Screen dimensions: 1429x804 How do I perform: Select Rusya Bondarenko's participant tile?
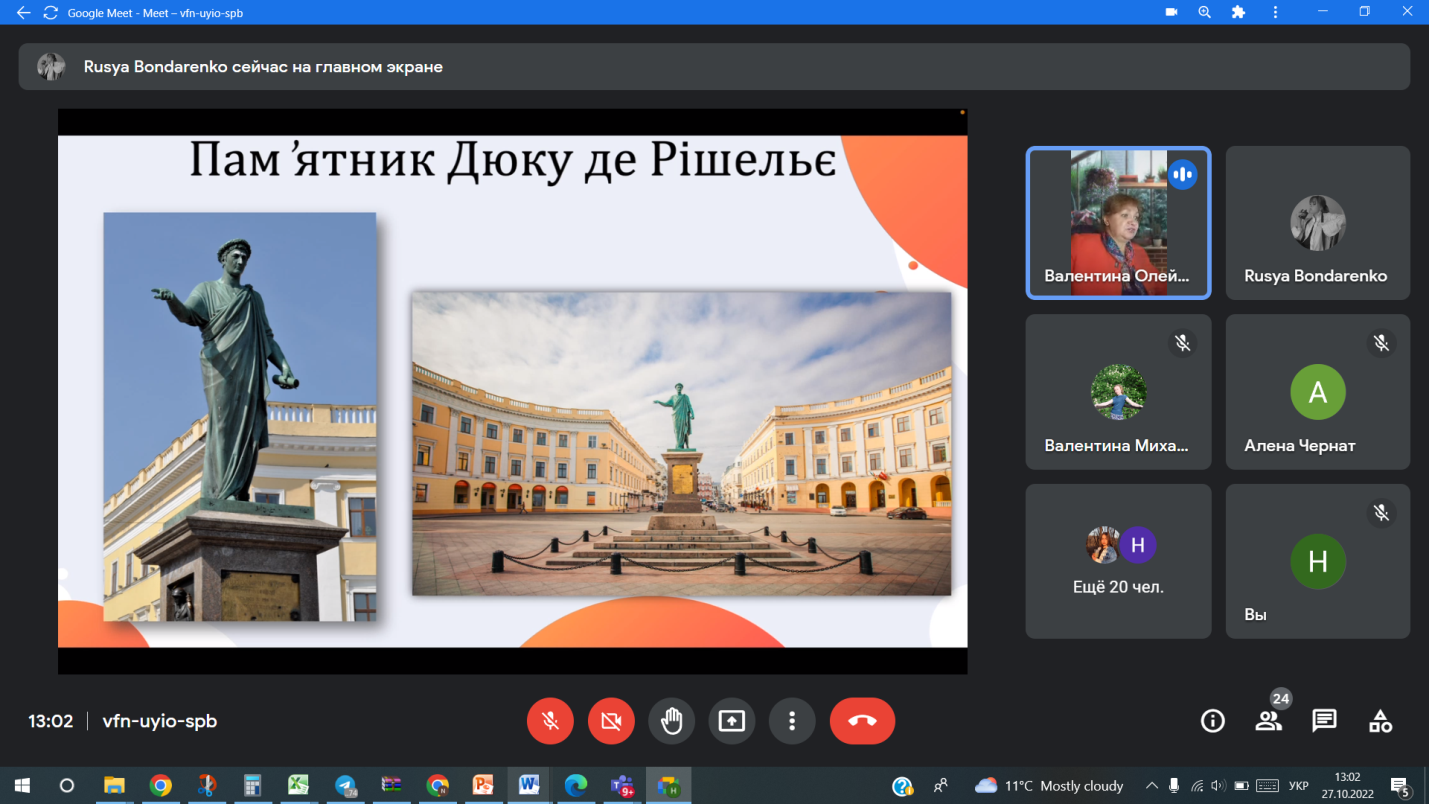[x=1317, y=223]
